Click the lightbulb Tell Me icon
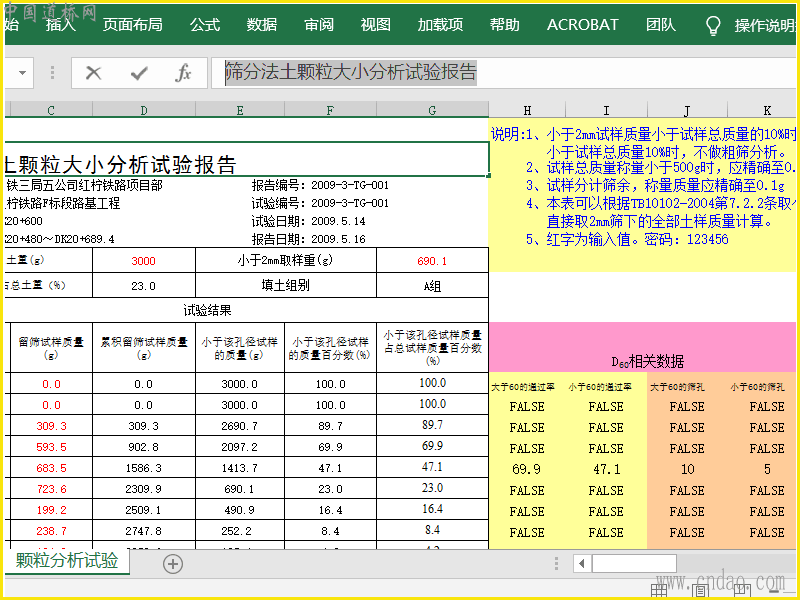The image size is (800, 600). pos(713,25)
